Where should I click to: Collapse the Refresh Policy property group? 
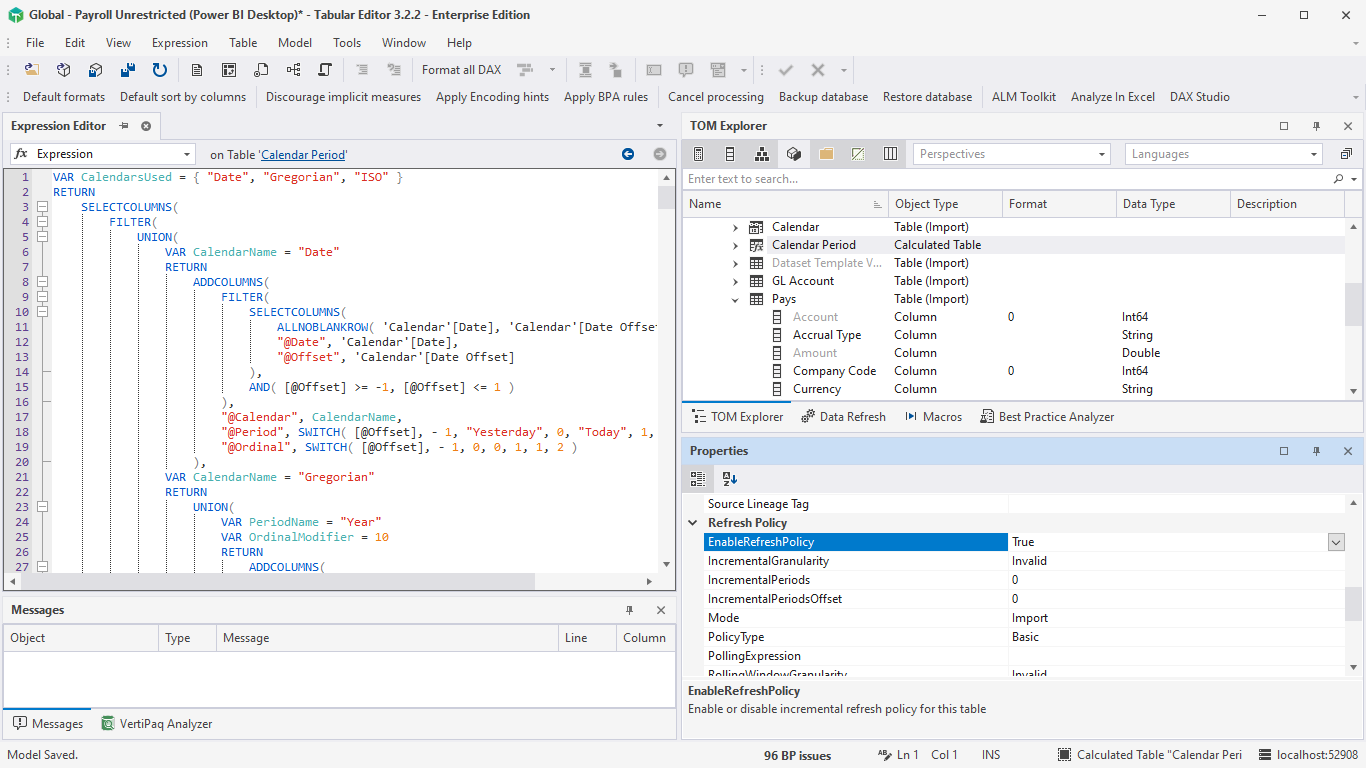pos(693,523)
